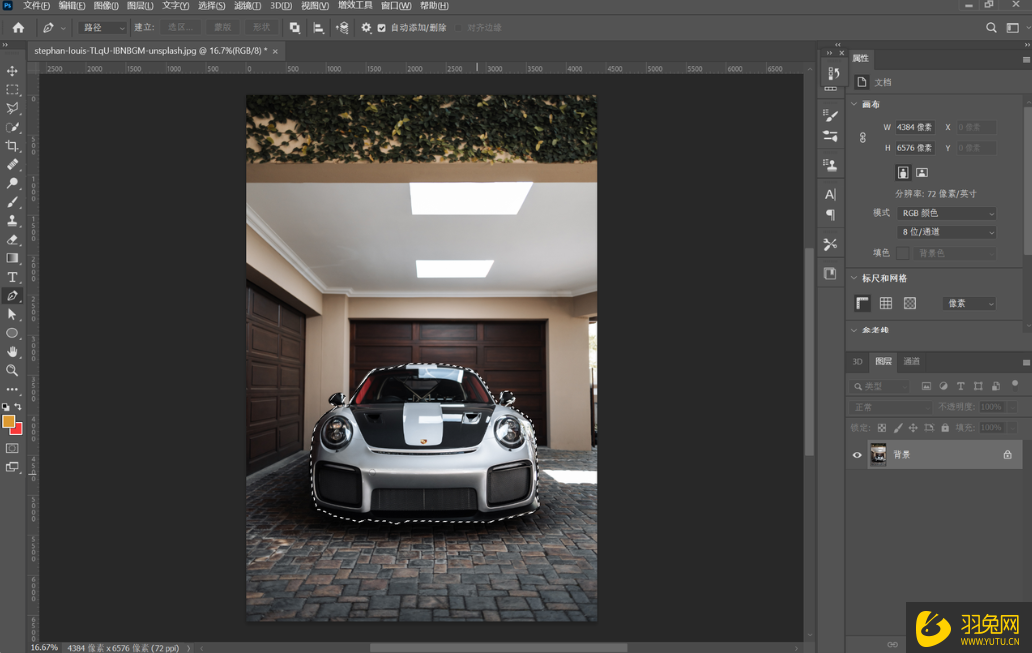Select the Clone Stamp tool

click(x=12, y=221)
